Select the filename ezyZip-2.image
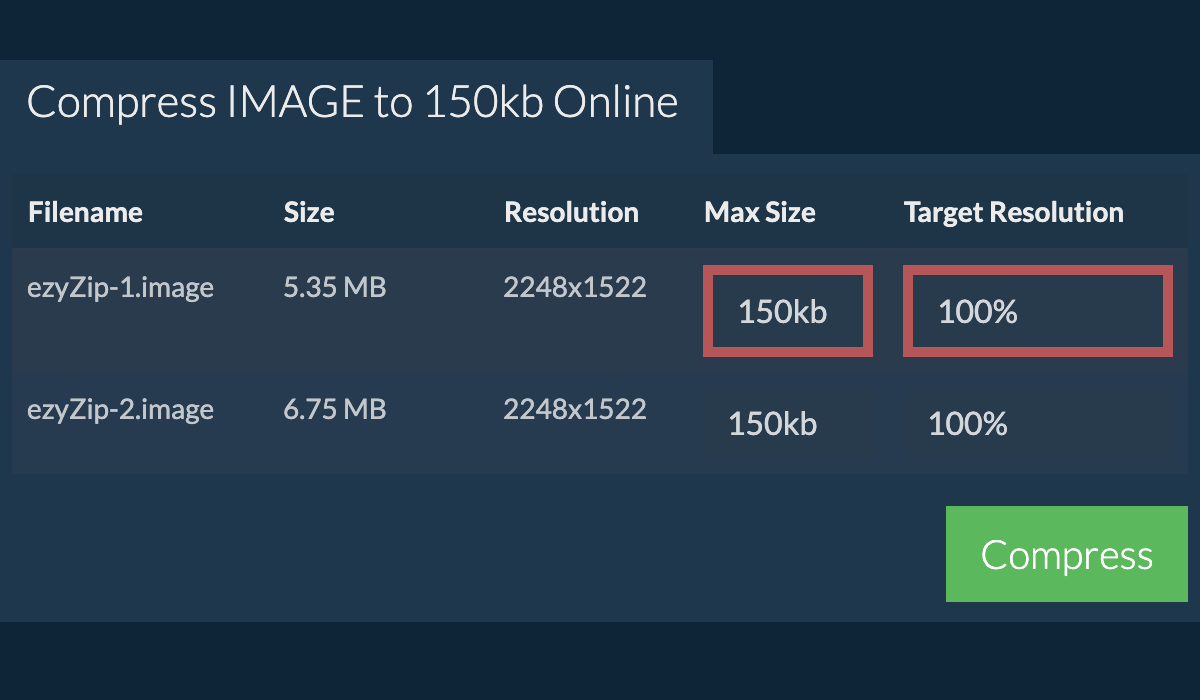1200x700 pixels. click(120, 409)
